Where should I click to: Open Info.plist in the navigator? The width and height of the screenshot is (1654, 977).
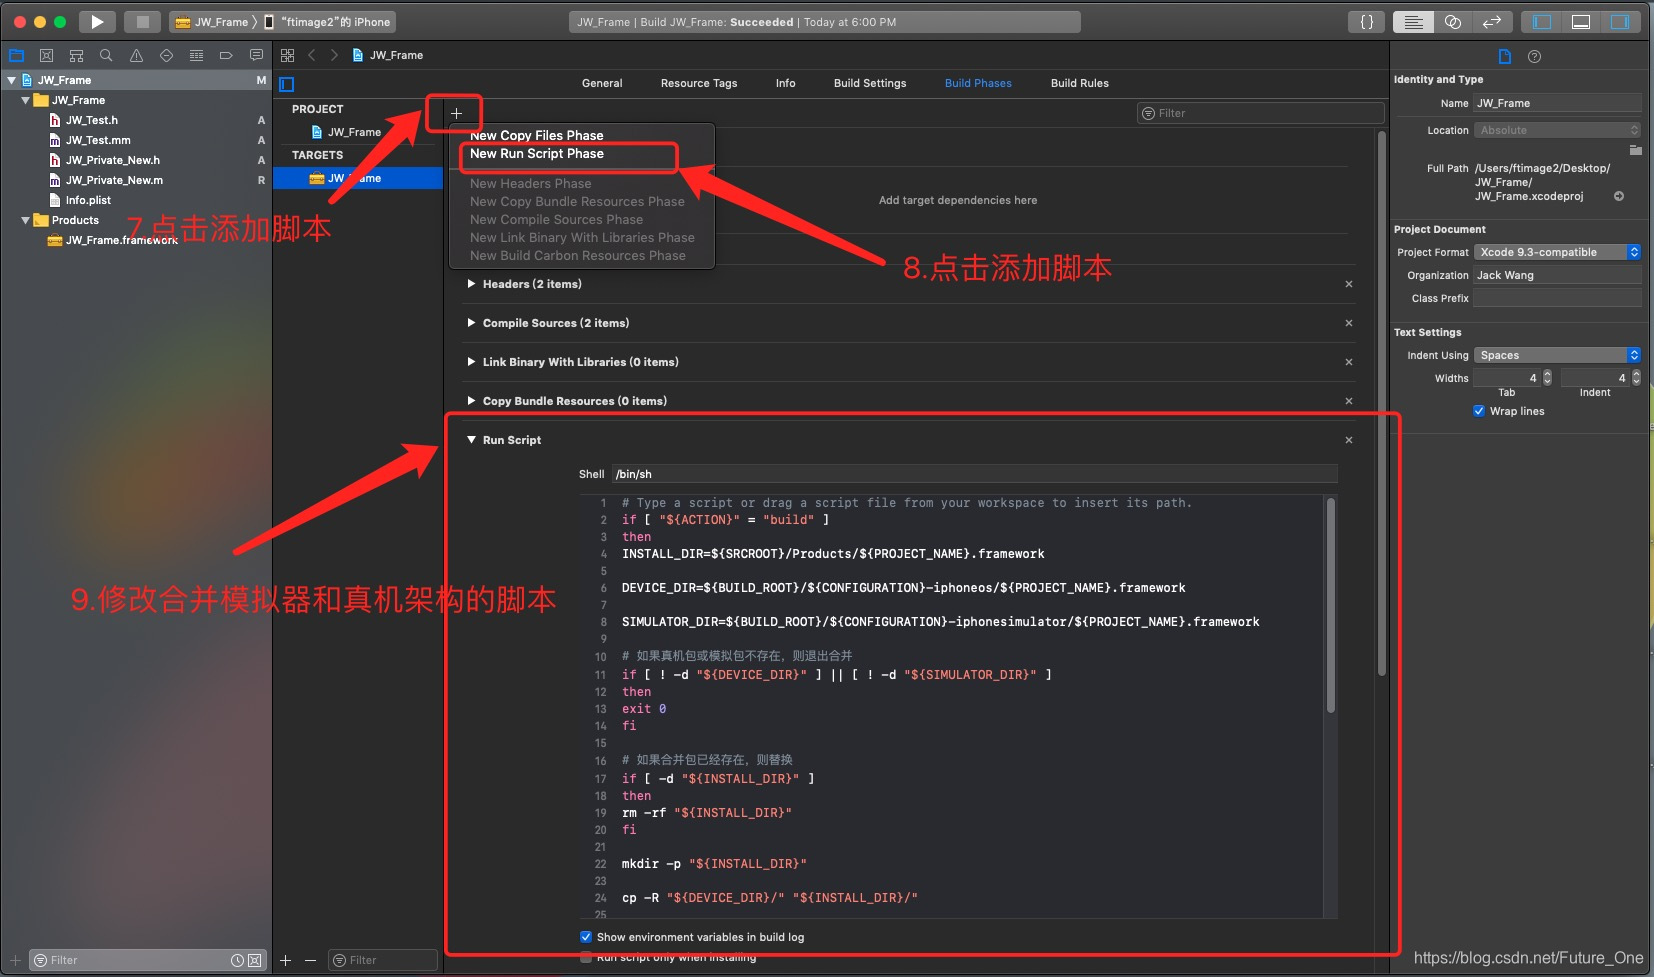tap(88, 200)
